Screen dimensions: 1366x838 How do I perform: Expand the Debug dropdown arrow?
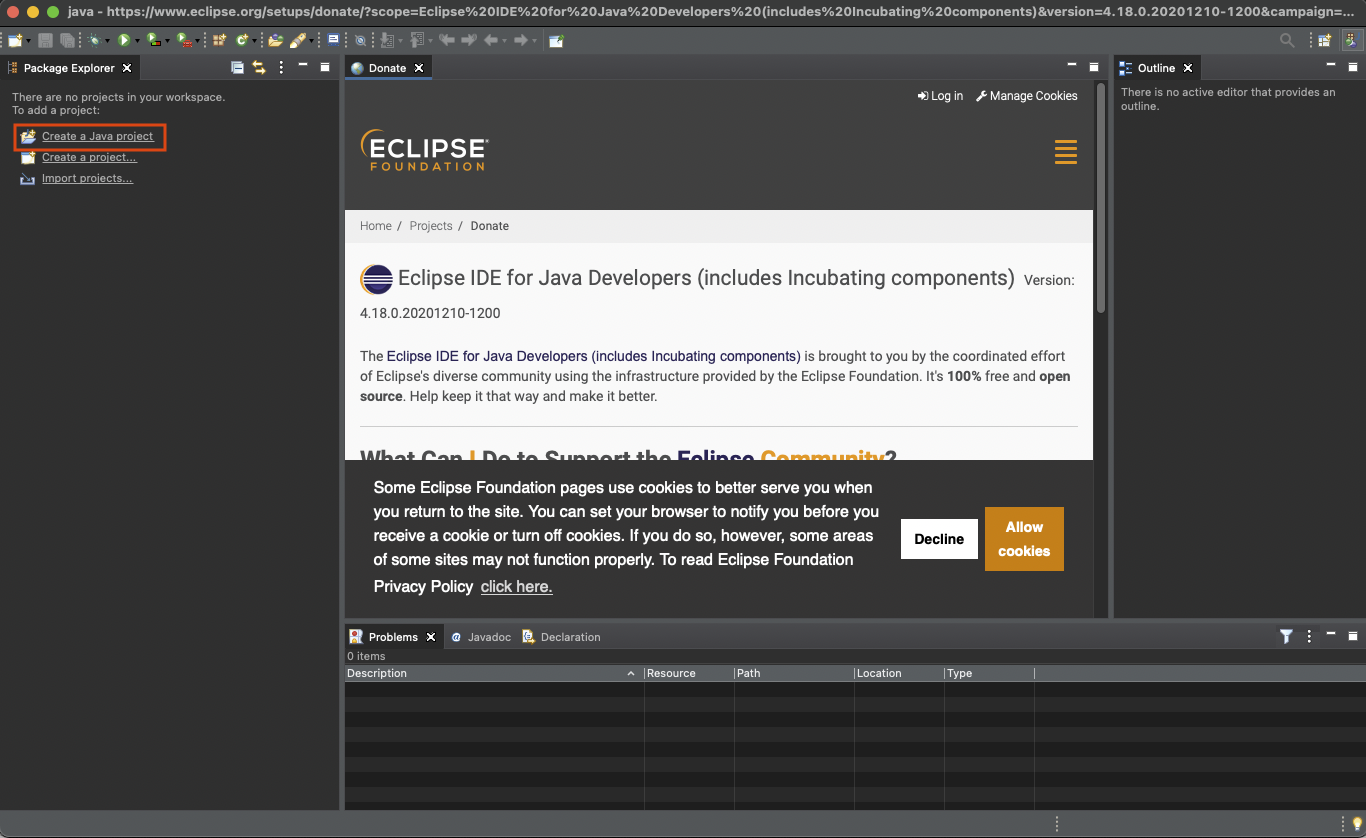point(107,41)
